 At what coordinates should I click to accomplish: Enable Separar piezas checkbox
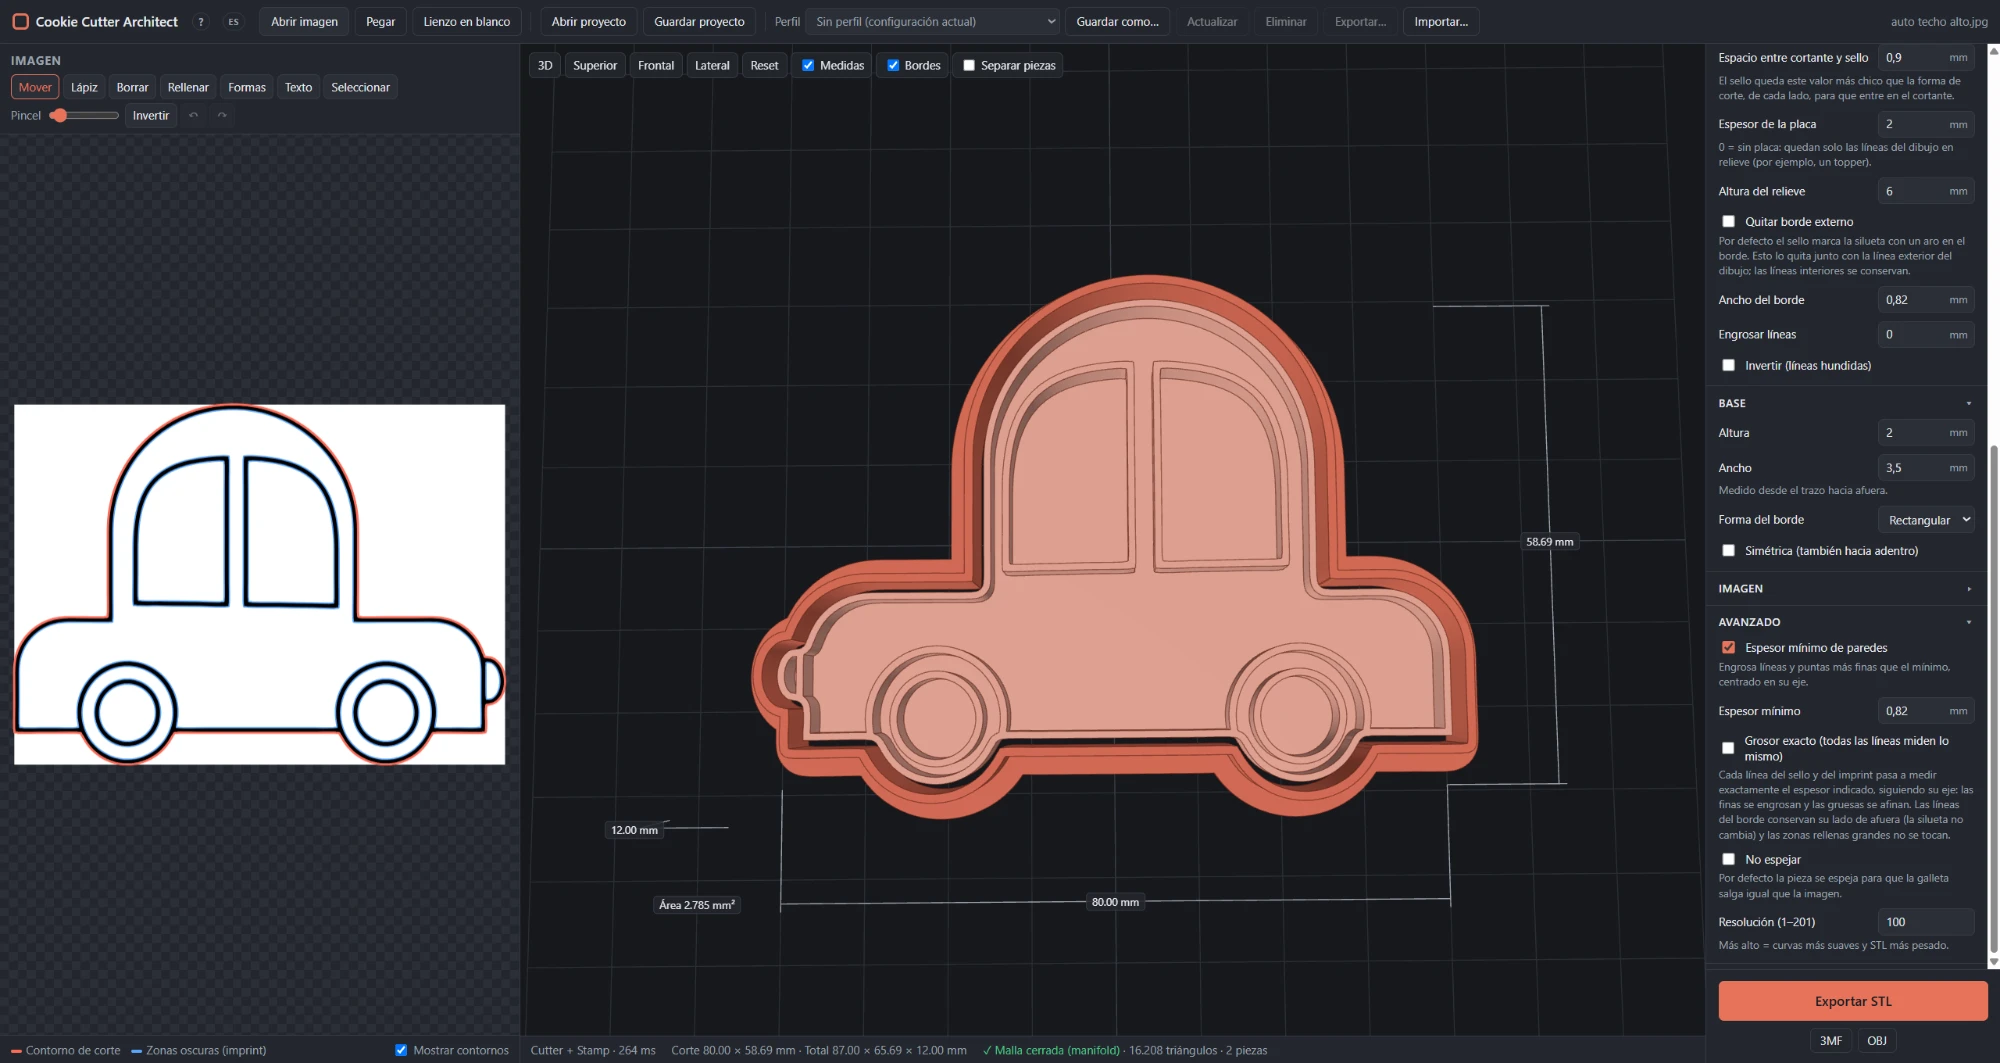click(x=969, y=66)
